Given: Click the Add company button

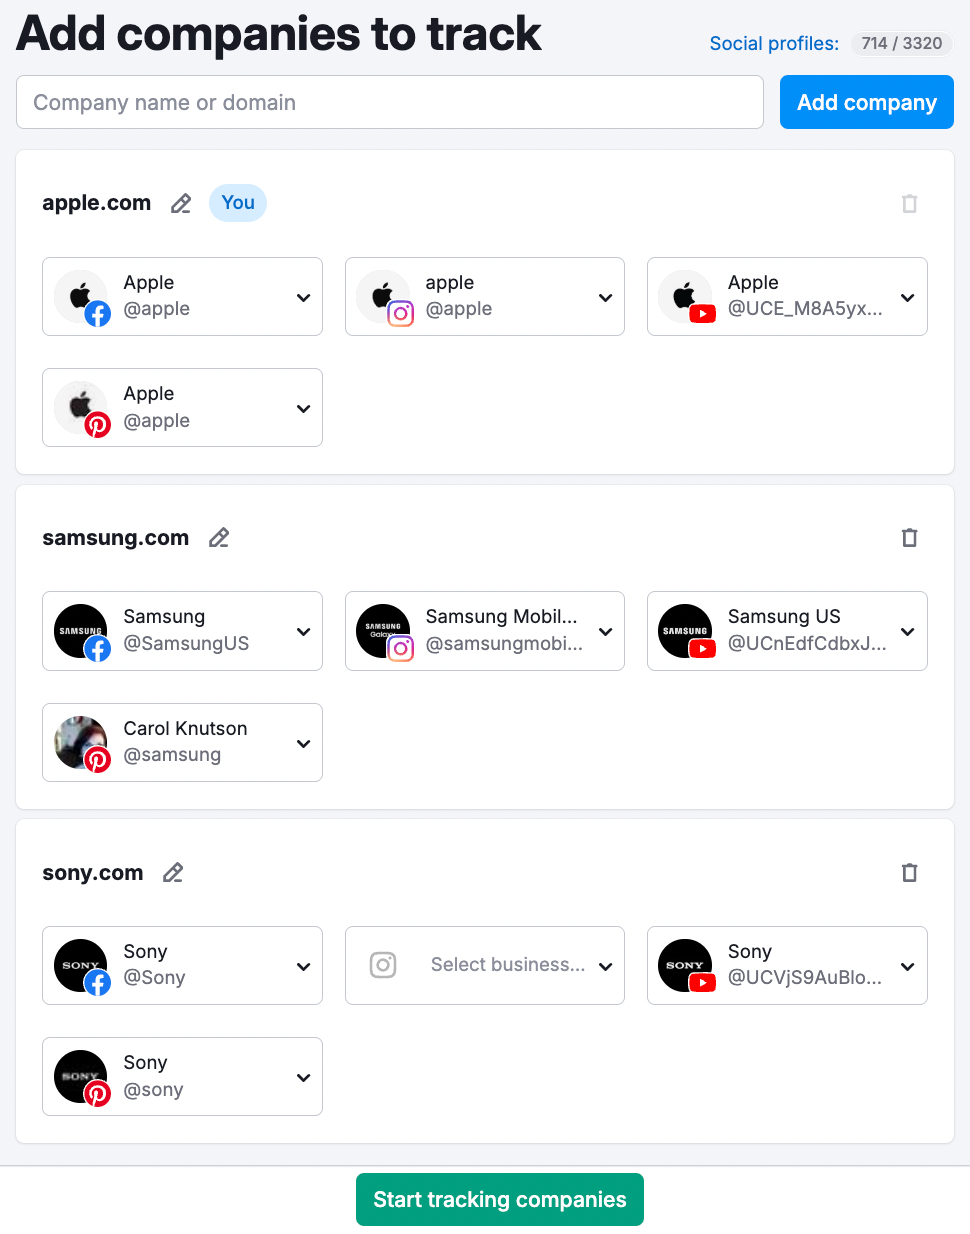Looking at the screenshot, I should pos(866,102).
